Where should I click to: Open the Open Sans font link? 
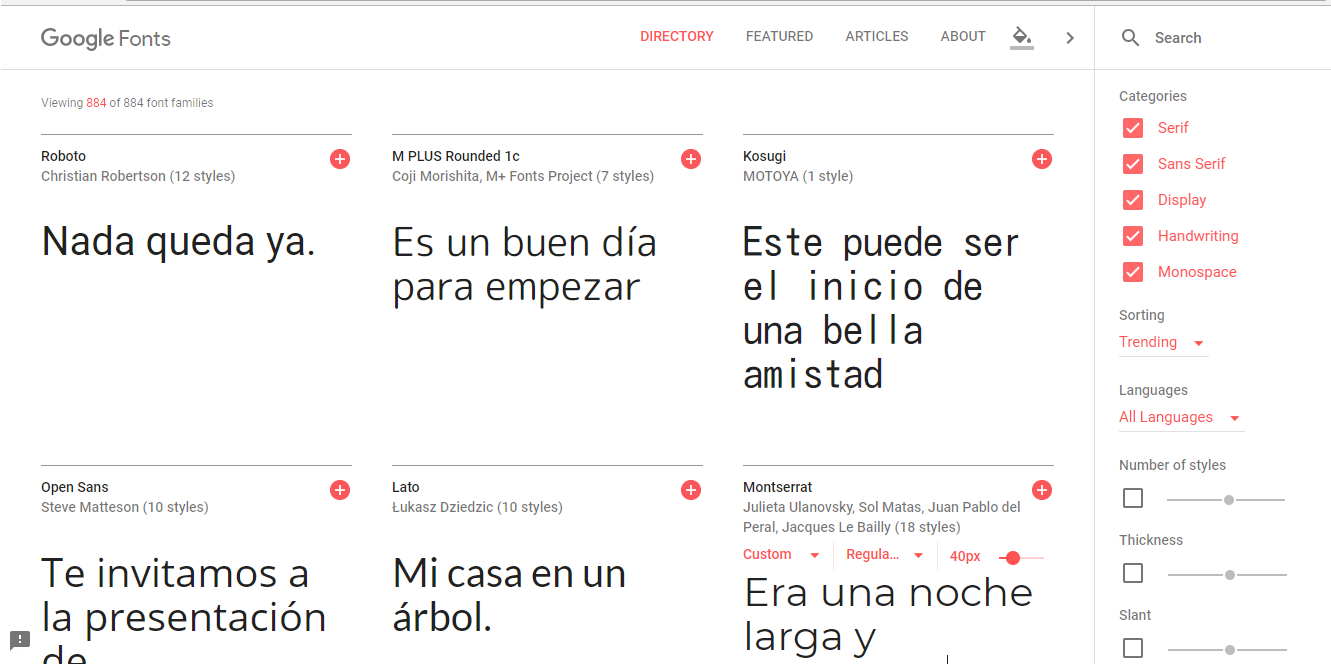point(74,487)
